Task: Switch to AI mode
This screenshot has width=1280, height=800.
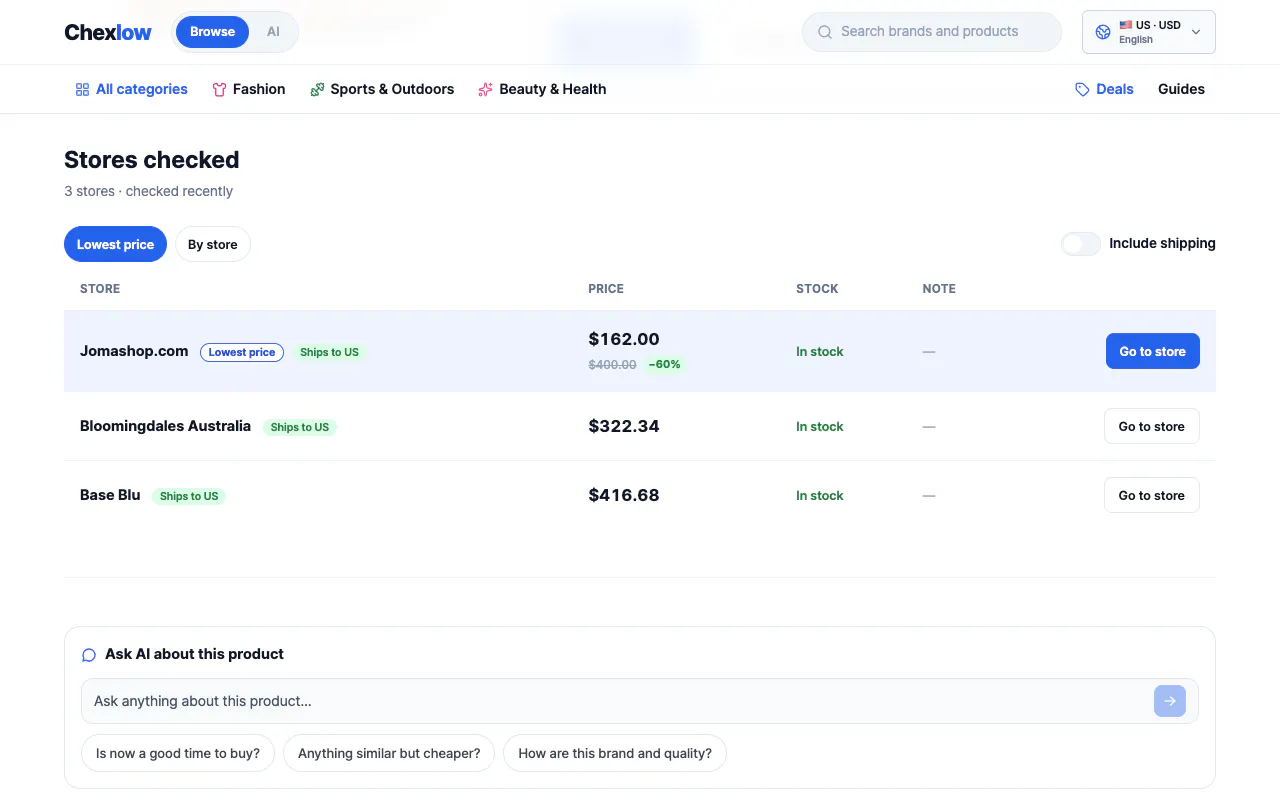Action: [273, 32]
